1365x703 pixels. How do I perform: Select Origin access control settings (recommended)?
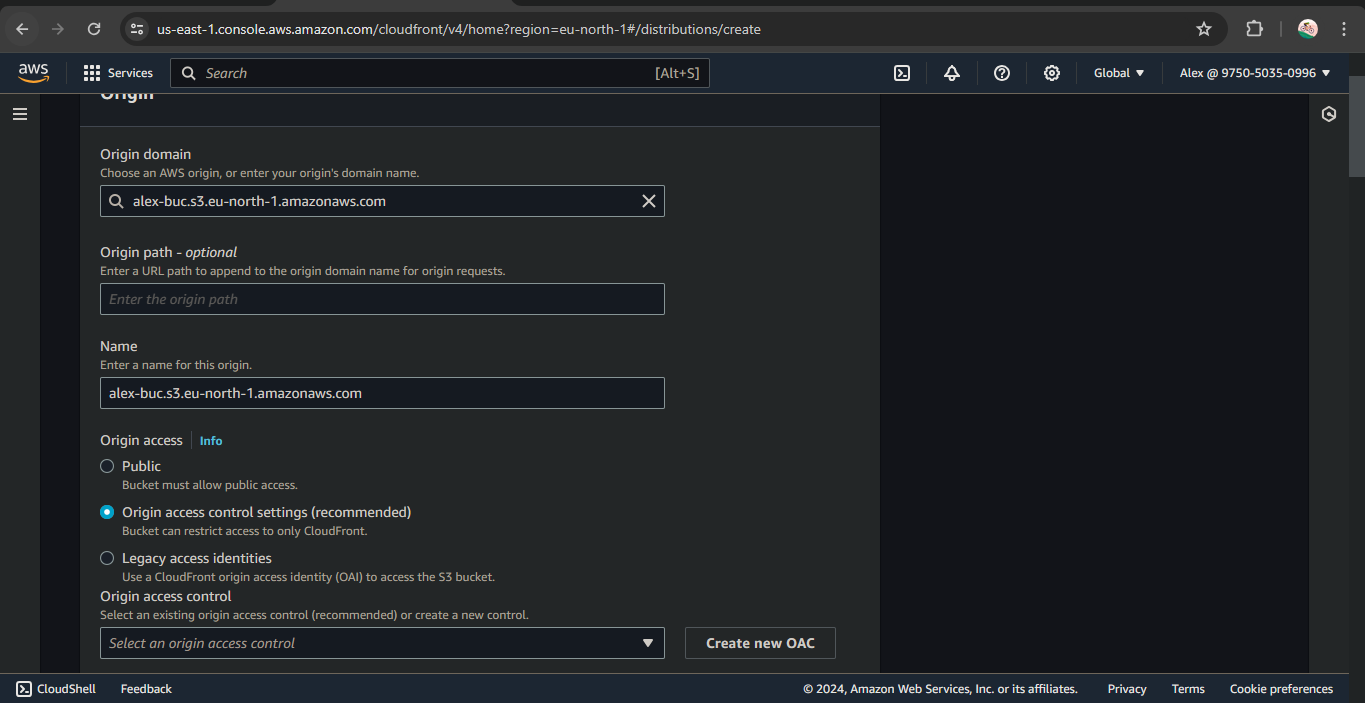(107, 512)
